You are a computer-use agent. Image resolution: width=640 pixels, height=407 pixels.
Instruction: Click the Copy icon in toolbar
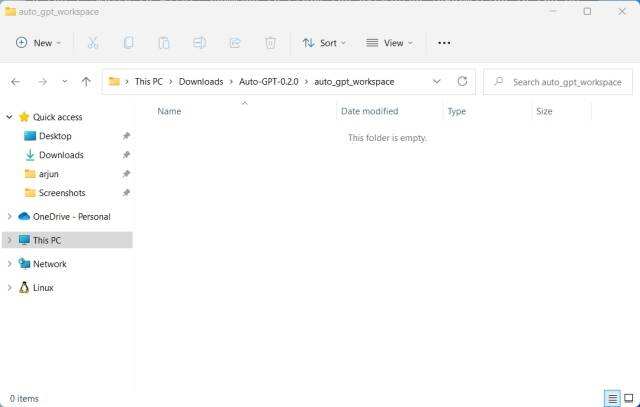128,43
